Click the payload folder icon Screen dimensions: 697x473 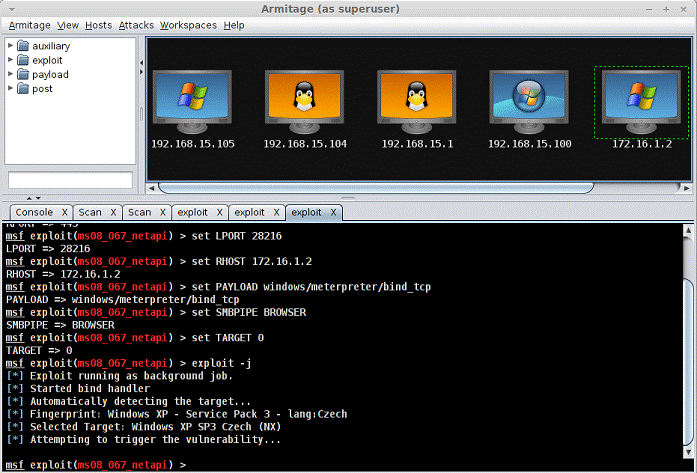(23, 74)
